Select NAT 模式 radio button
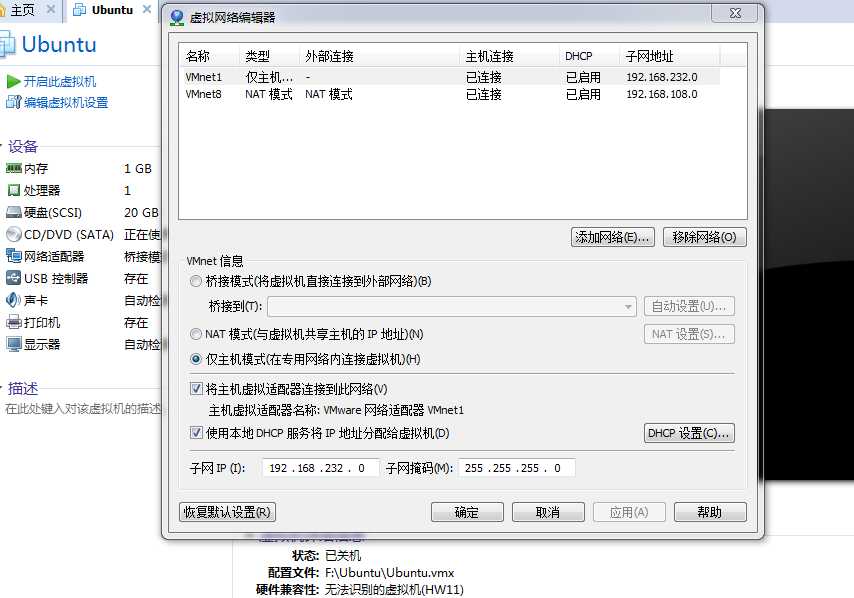 click(196, 334)
